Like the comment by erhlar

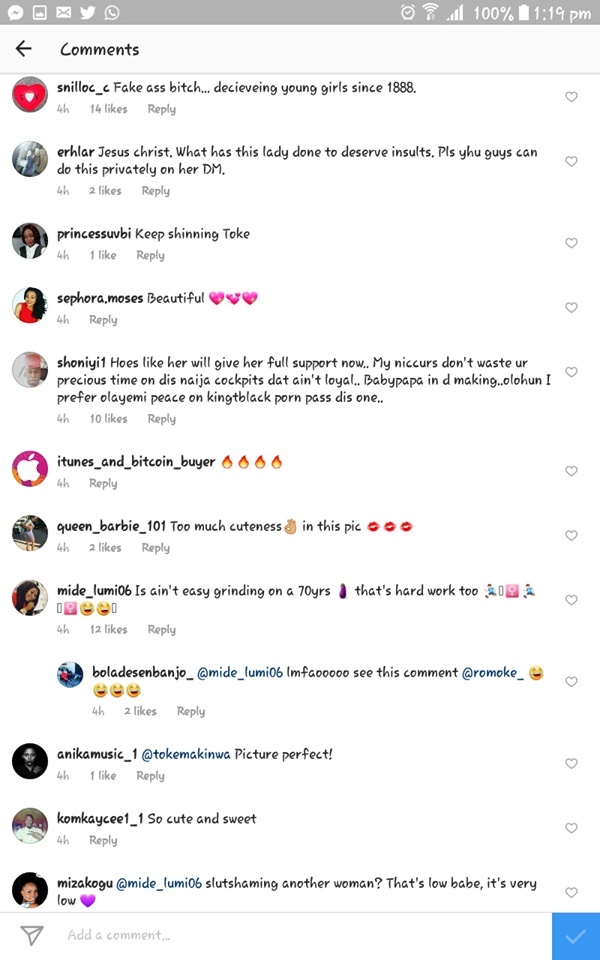pyautogui.click(x=571, y=161)
